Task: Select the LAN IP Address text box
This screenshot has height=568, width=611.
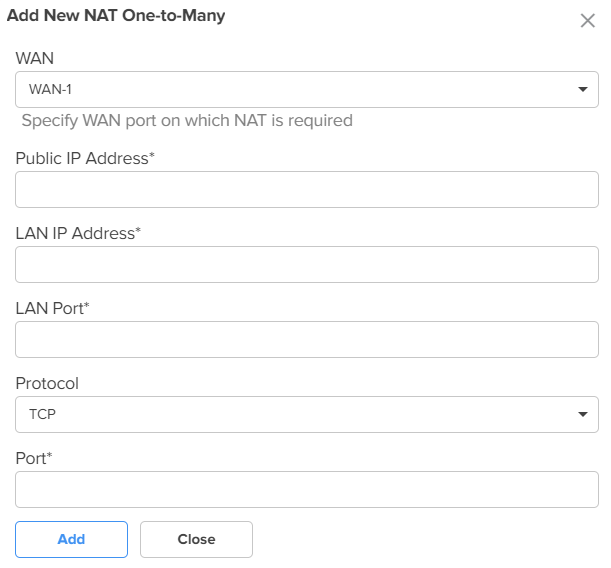Action: (x=307, y=264)
